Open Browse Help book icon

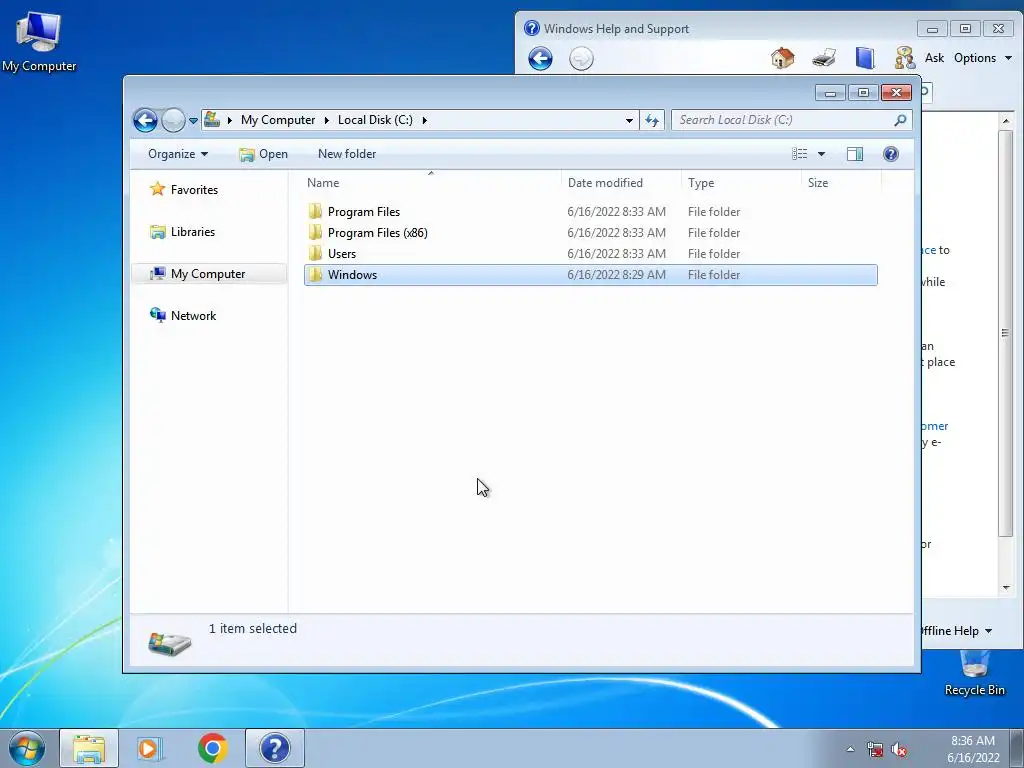coord(865,58)
